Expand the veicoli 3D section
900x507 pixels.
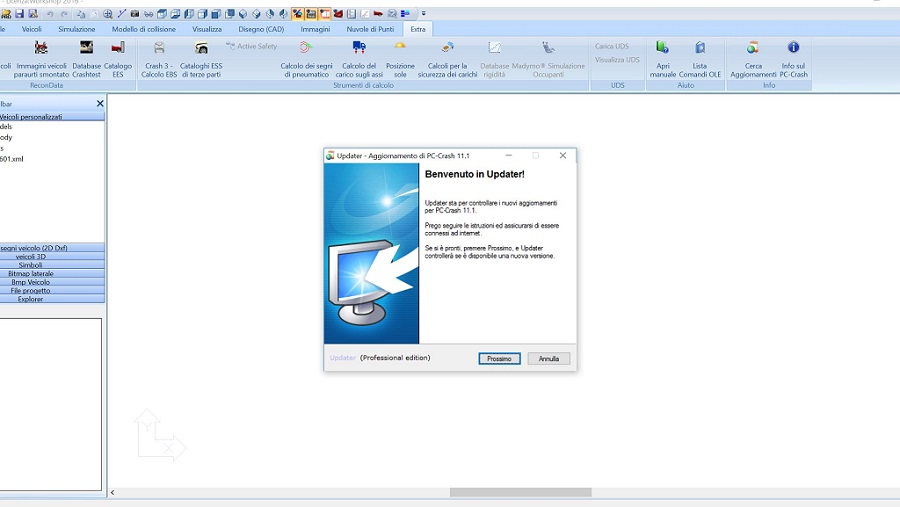[52, 257]
